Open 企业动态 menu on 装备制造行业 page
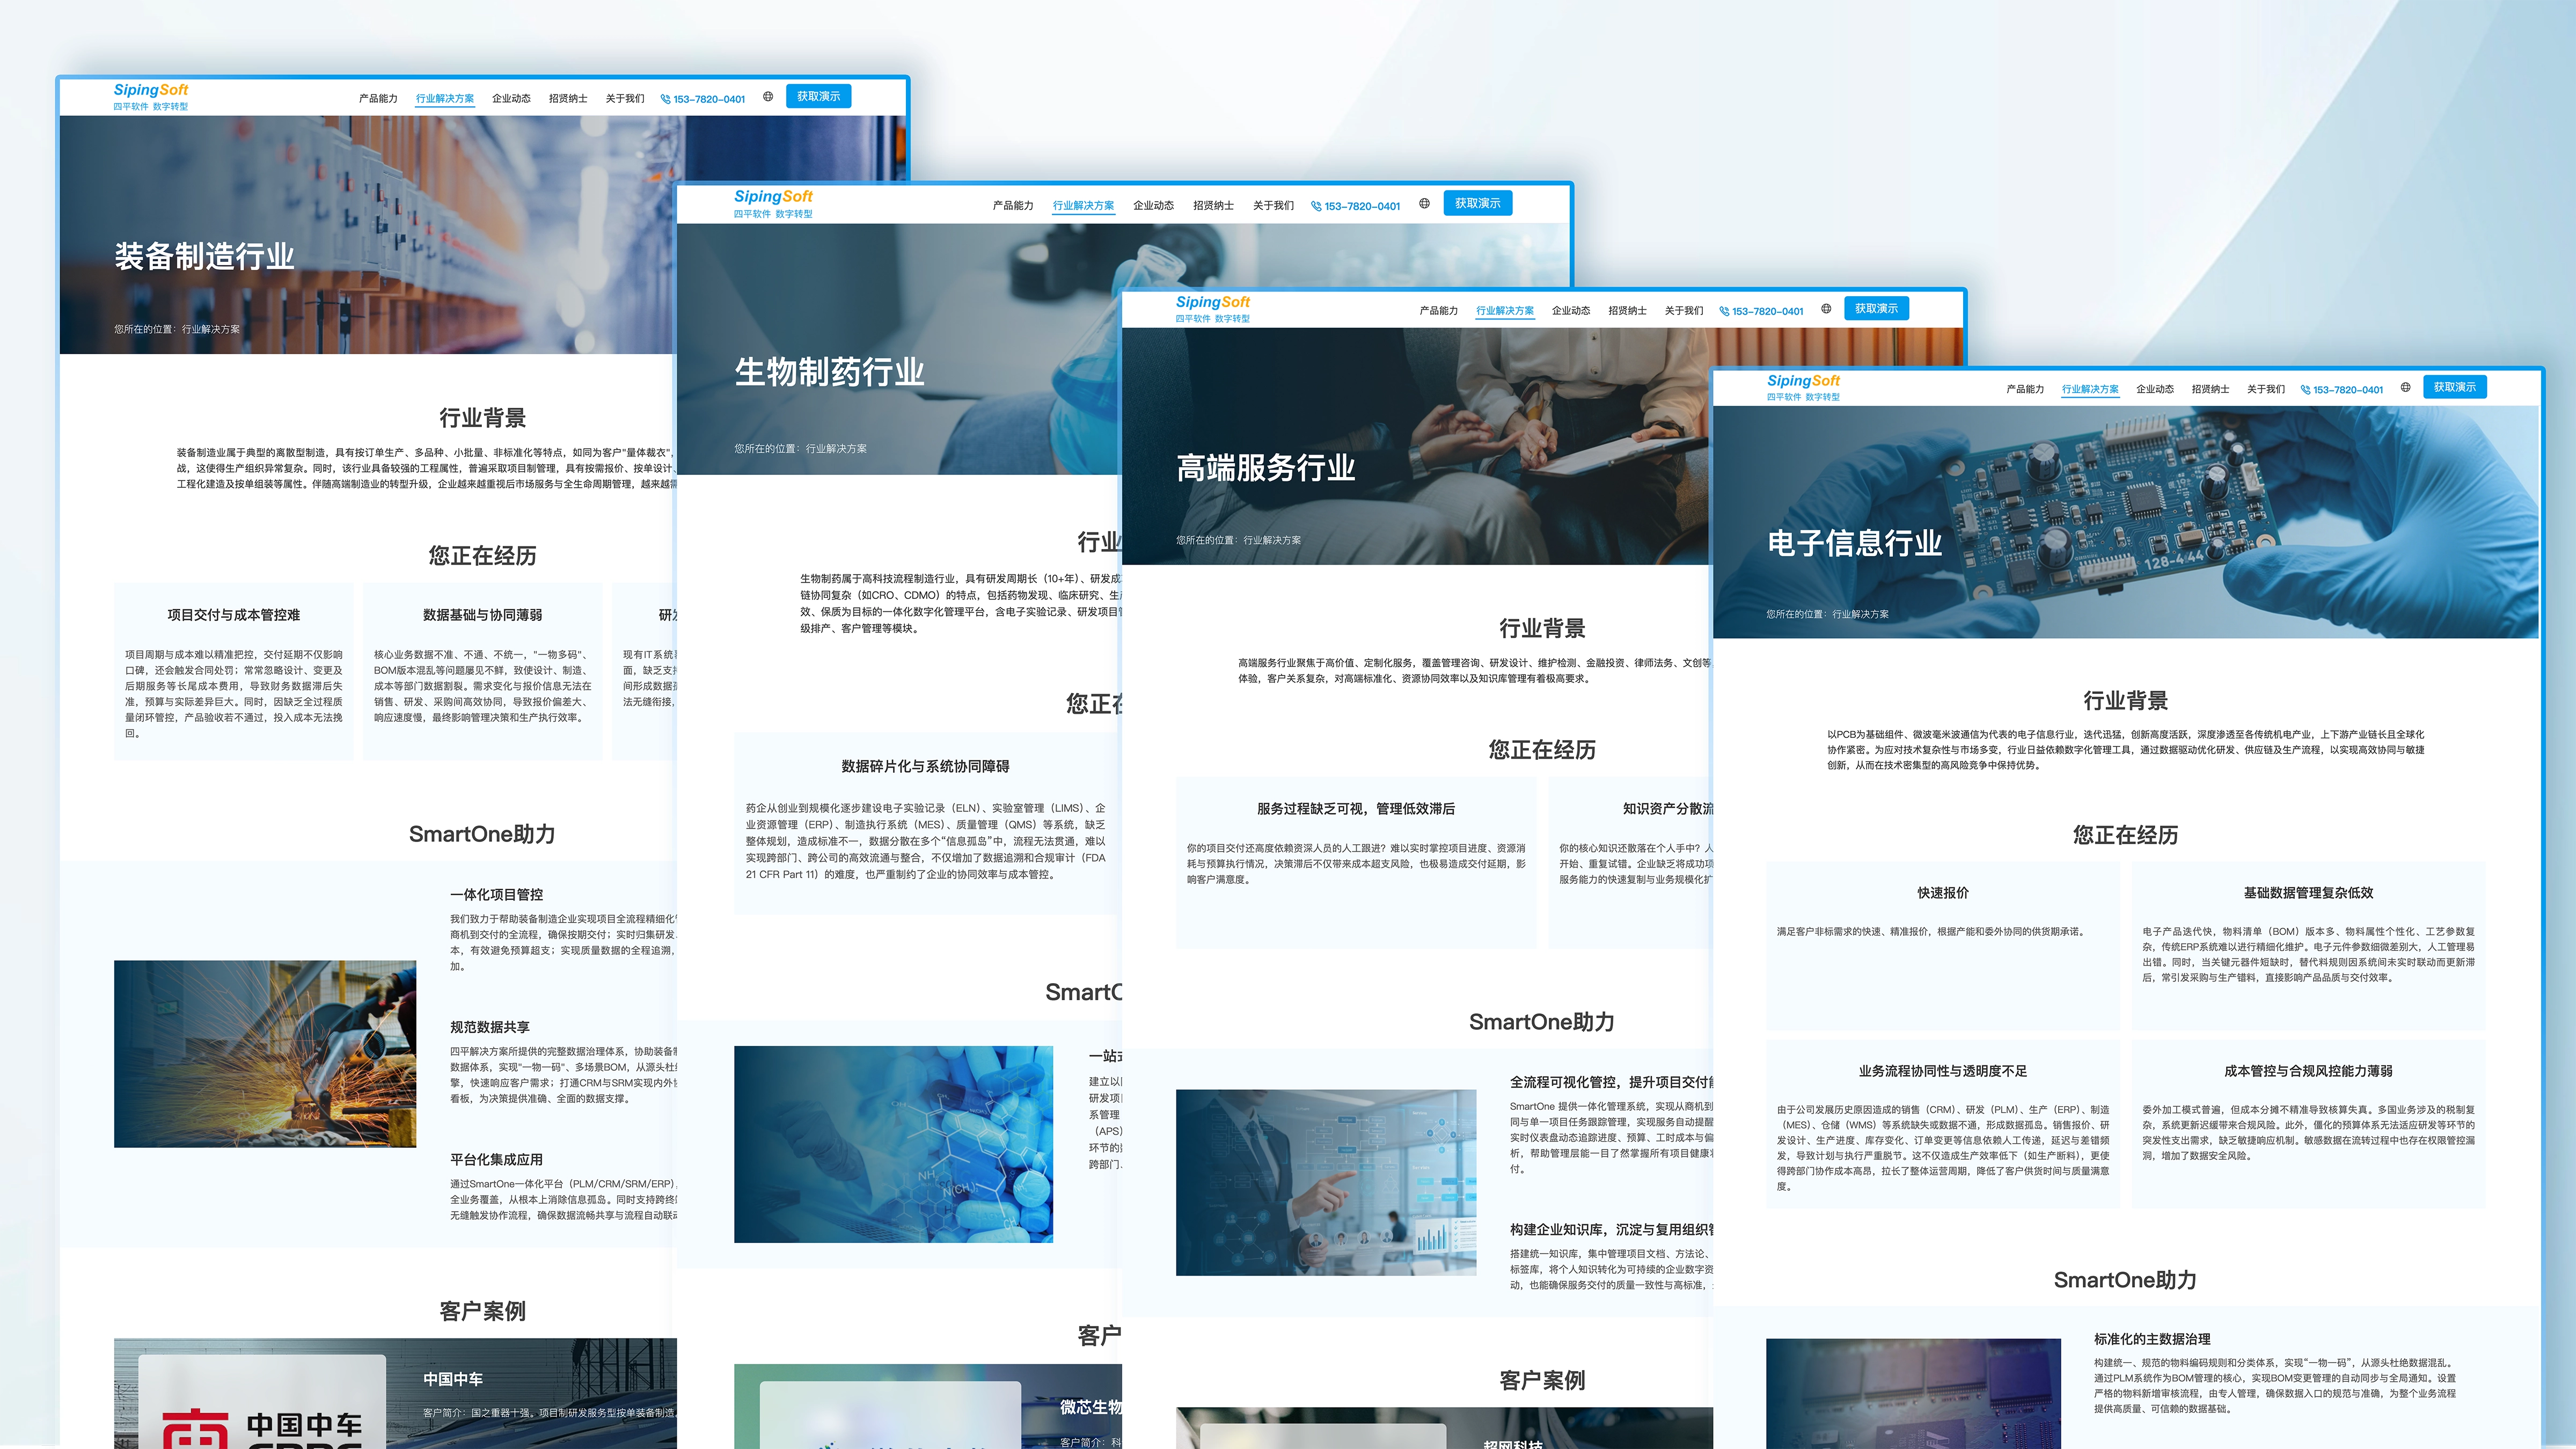This screenshot has width=2576, height=1449. point(511,99)
